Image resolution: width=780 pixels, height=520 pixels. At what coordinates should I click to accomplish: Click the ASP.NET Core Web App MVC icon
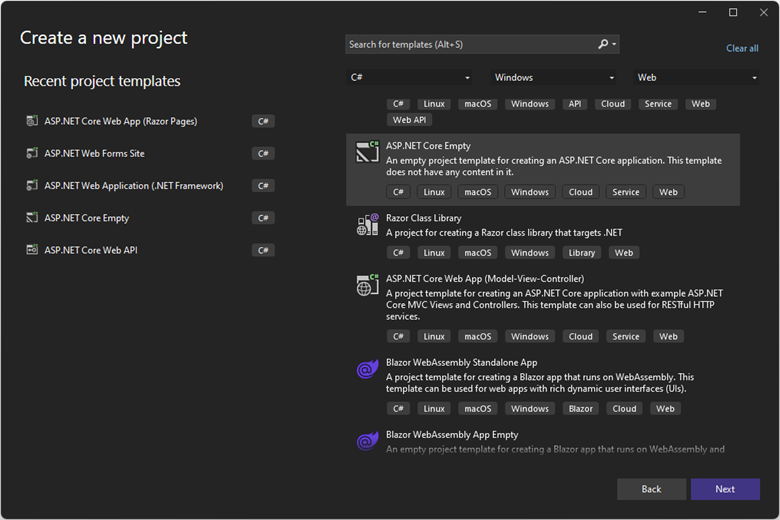click(x=367, y=285)
